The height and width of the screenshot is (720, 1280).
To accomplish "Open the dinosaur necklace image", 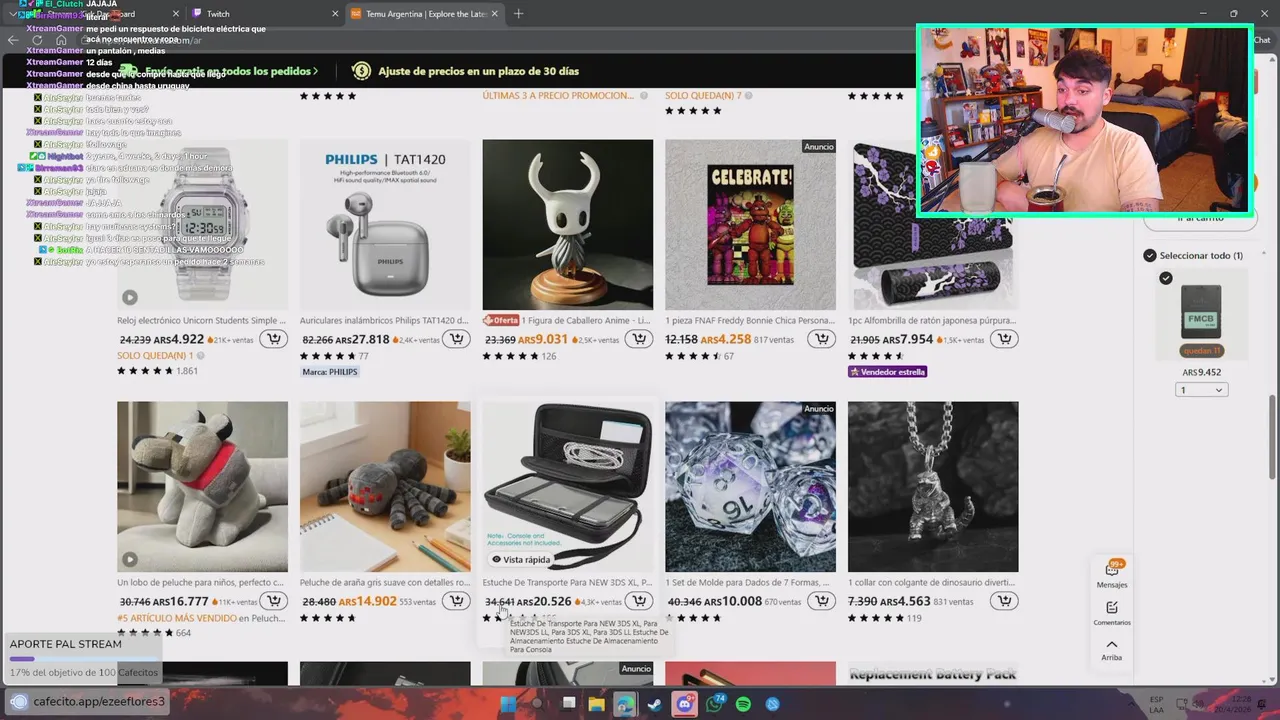I will (933, 487).
